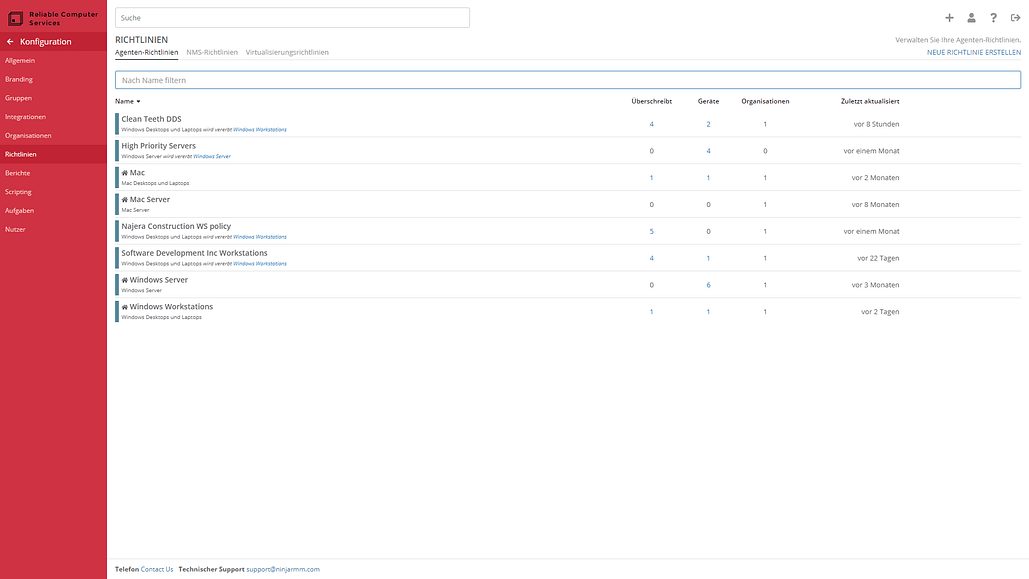Switch to the NMS-Richtlinien tab
The width and height of the screenshot is (1029, 579).
(x=212, y=53)
